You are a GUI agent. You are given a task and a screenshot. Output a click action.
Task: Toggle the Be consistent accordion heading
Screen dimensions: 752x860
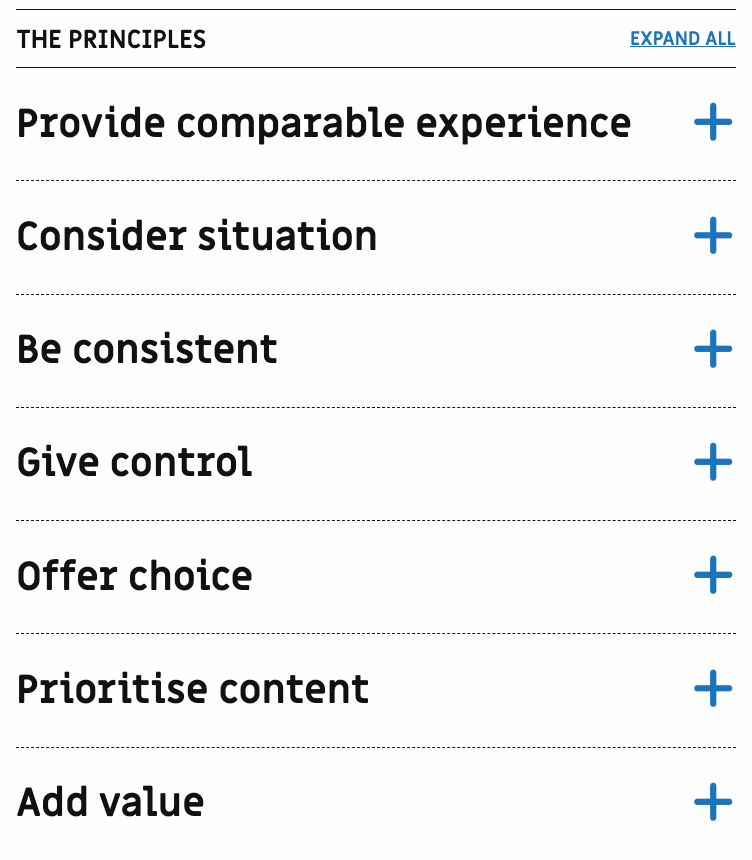click(x=147, y=350)
